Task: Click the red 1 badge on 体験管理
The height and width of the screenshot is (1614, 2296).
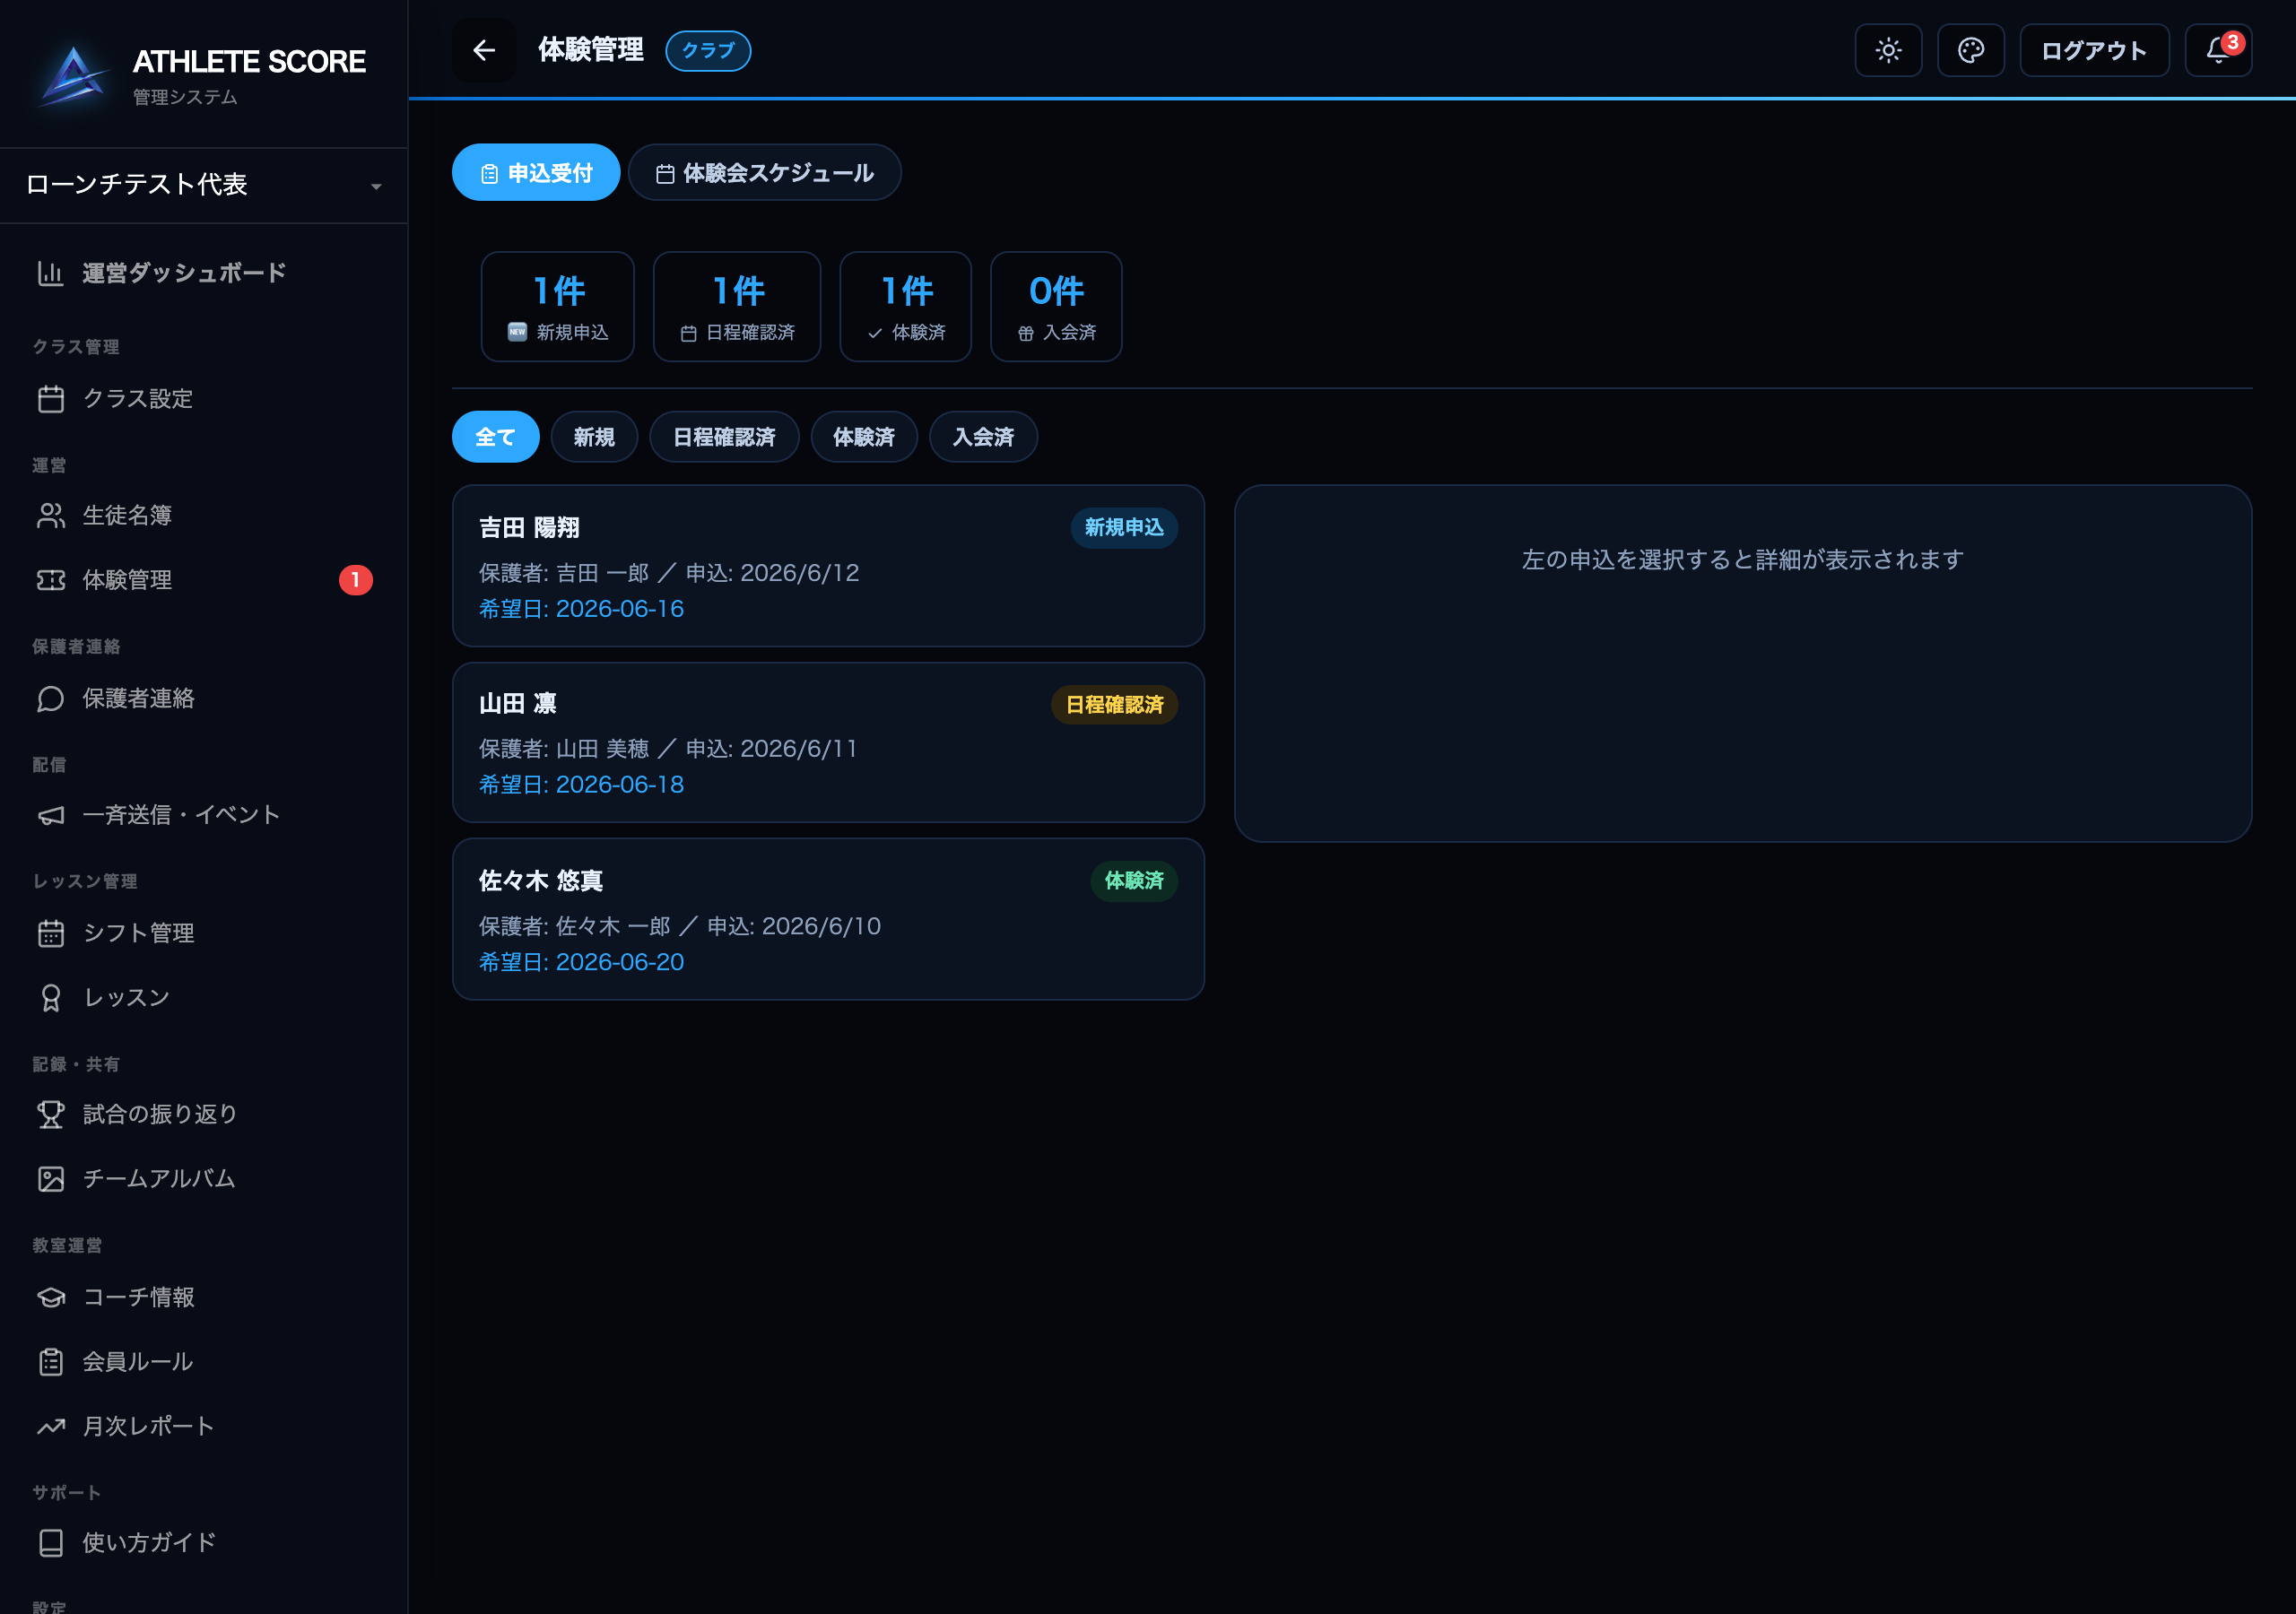Action: [355, 580]
